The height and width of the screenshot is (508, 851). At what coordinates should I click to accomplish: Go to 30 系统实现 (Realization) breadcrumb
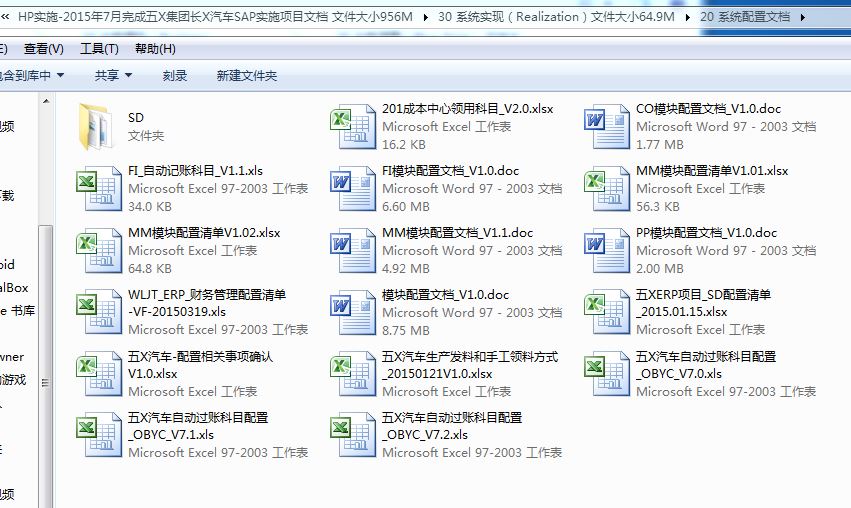(556, 17)
